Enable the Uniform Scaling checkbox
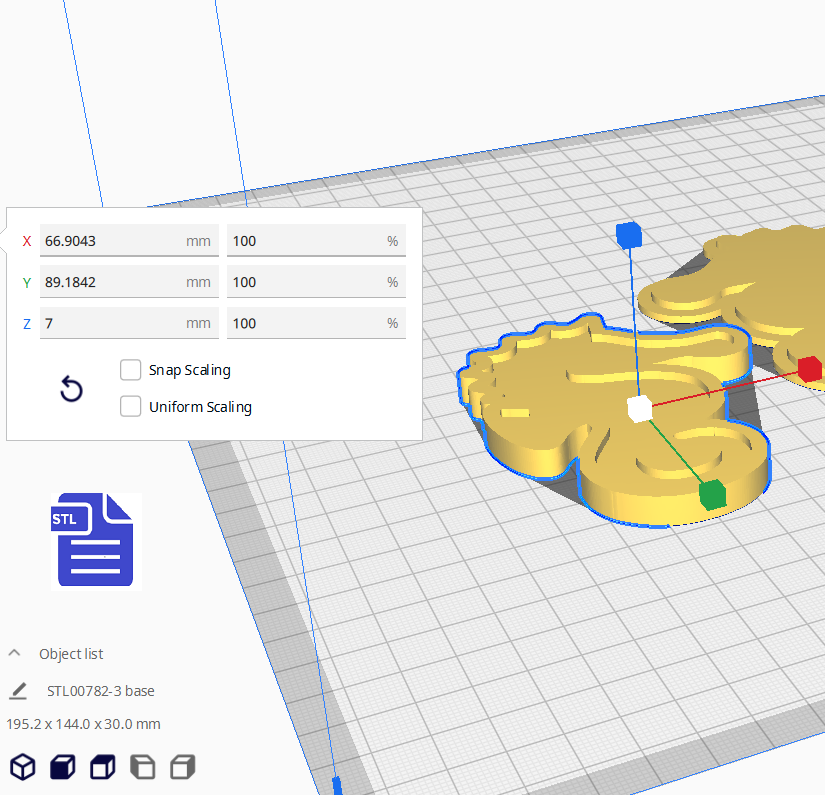Viewport: 825px width, 795px height. [x=130, y=407]
